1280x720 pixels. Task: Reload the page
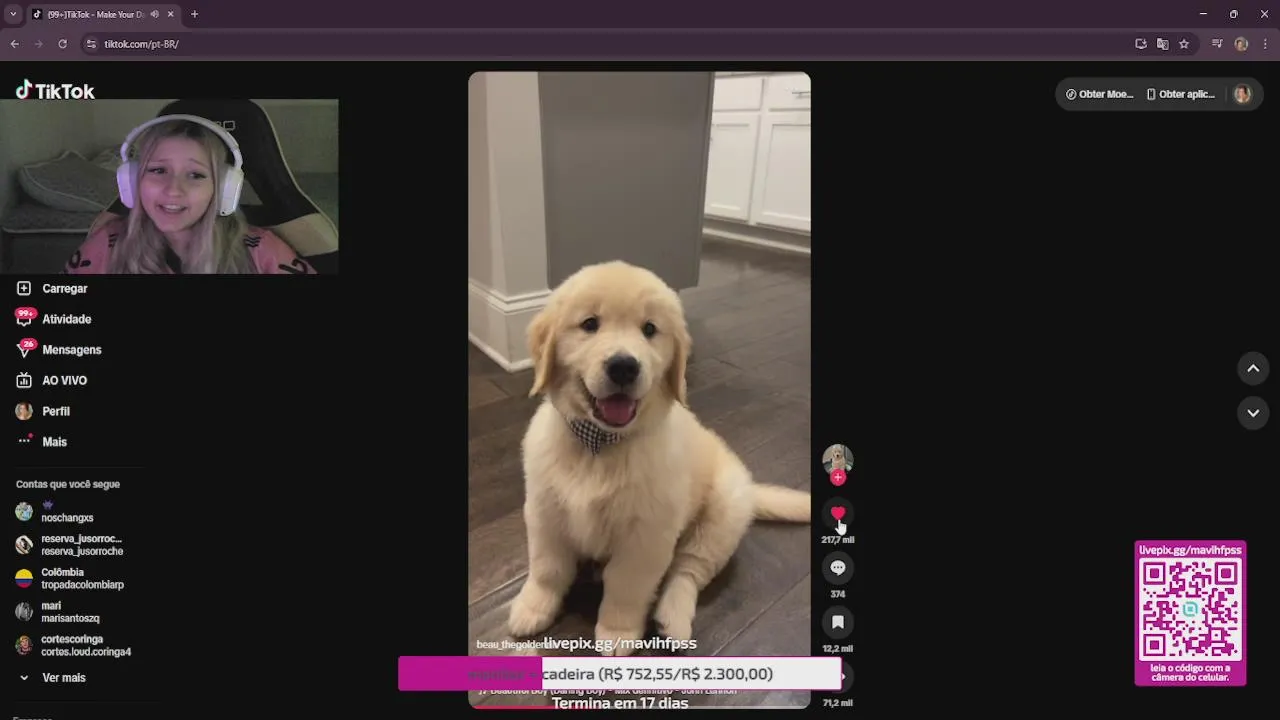(62, 44)
